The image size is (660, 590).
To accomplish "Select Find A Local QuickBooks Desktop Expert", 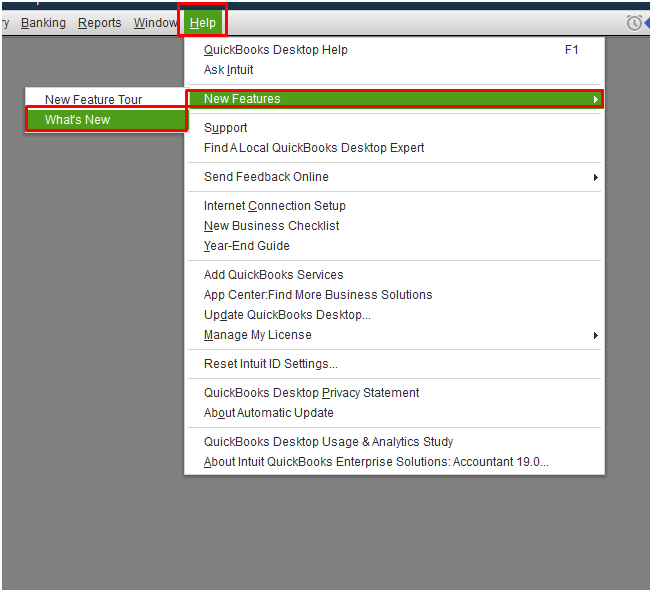I will 395,148.
